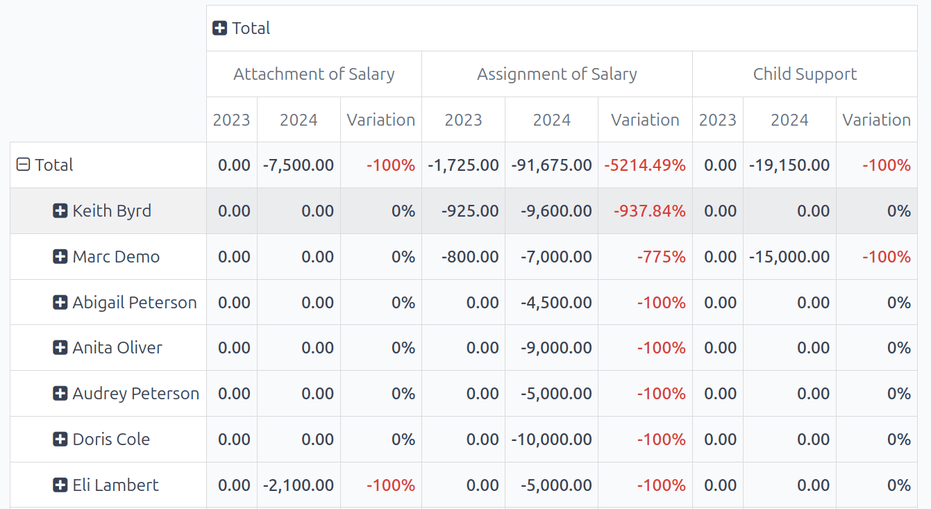The height and width of the screenshot is (509, 931).
Task: Click Doris Cole's -10,000.00 assignment cell
Action: click(x=551, y=439)
